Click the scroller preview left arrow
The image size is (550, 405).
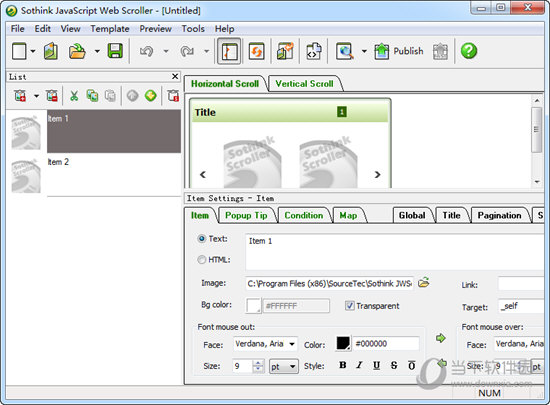[203, 174]
